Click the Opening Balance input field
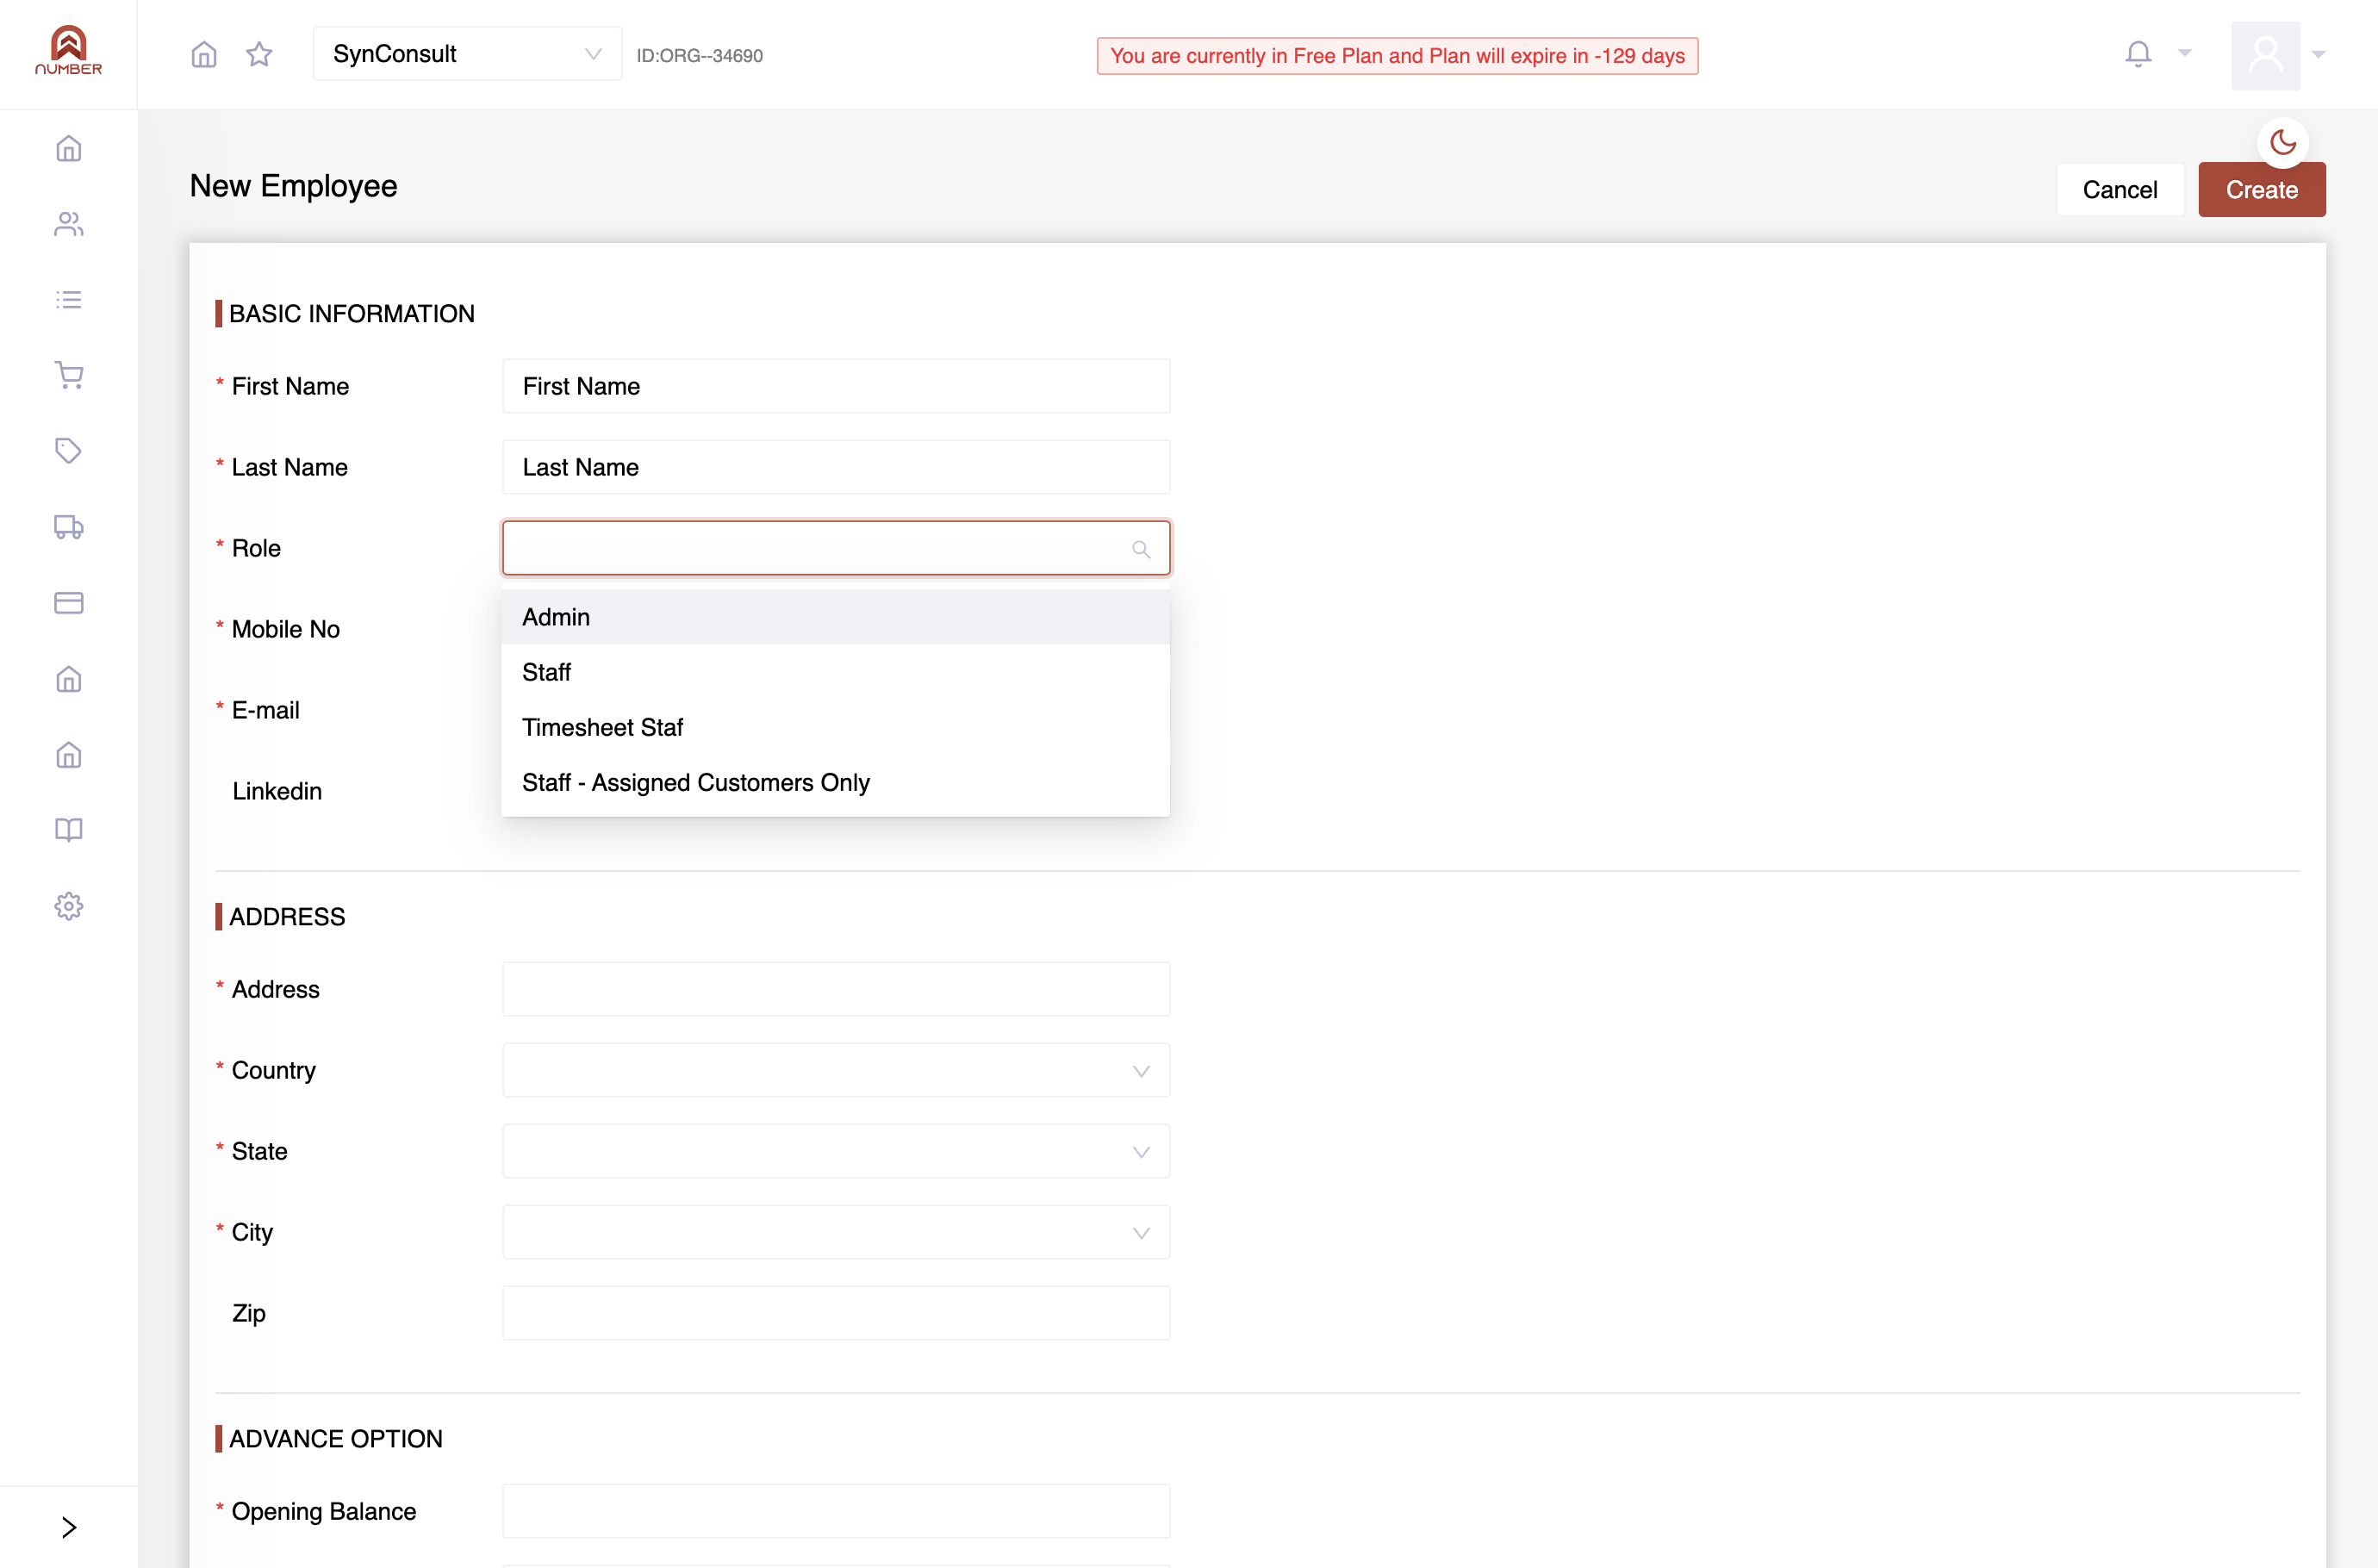This screenshot has height=1568, width=2378. [x=836, y=1511]
